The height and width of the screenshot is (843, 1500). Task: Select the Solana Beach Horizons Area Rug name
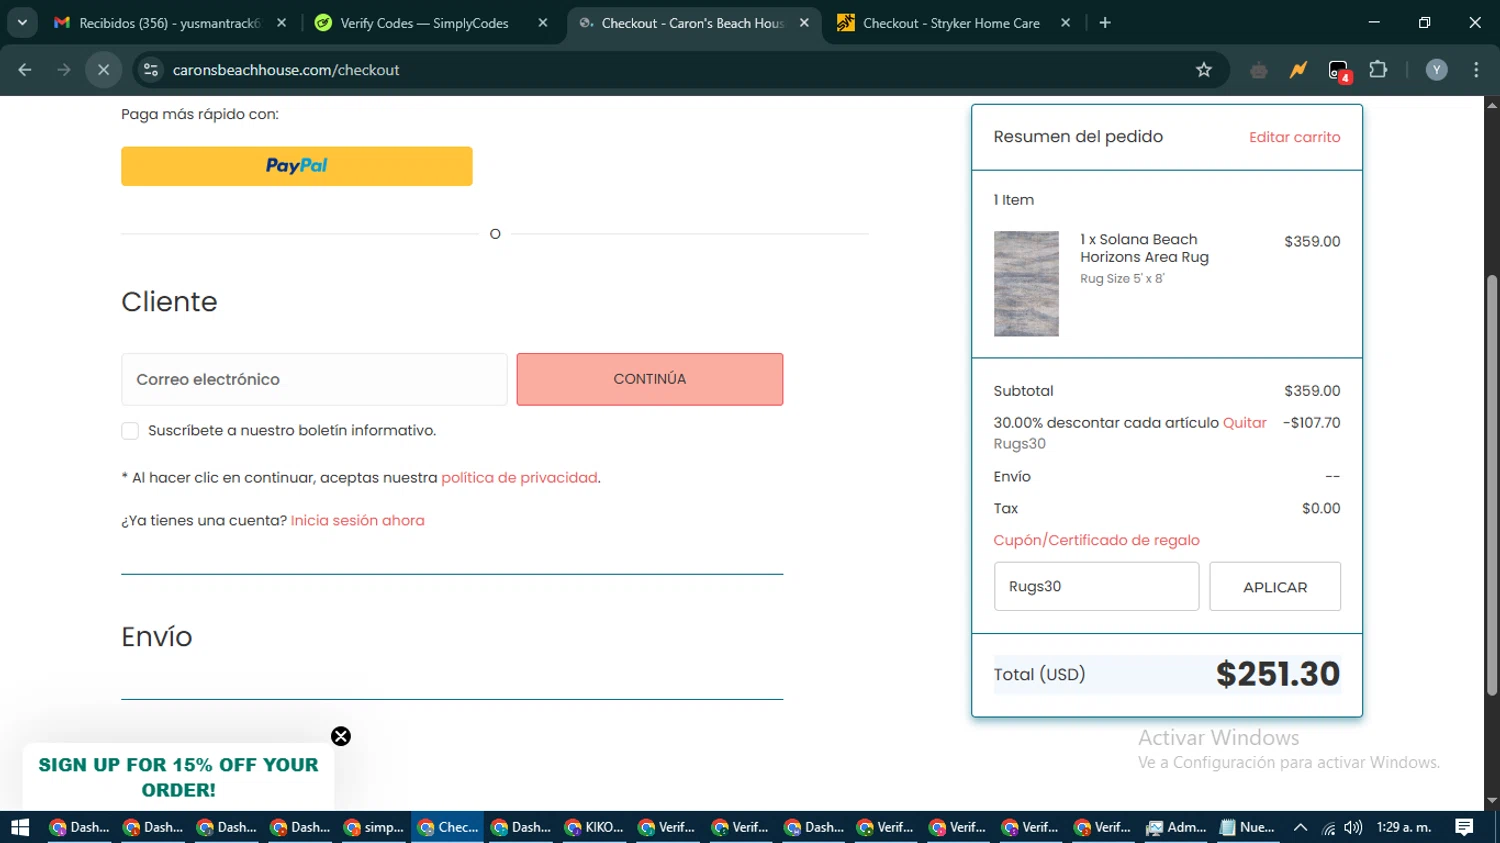[x=1144, y=248]
